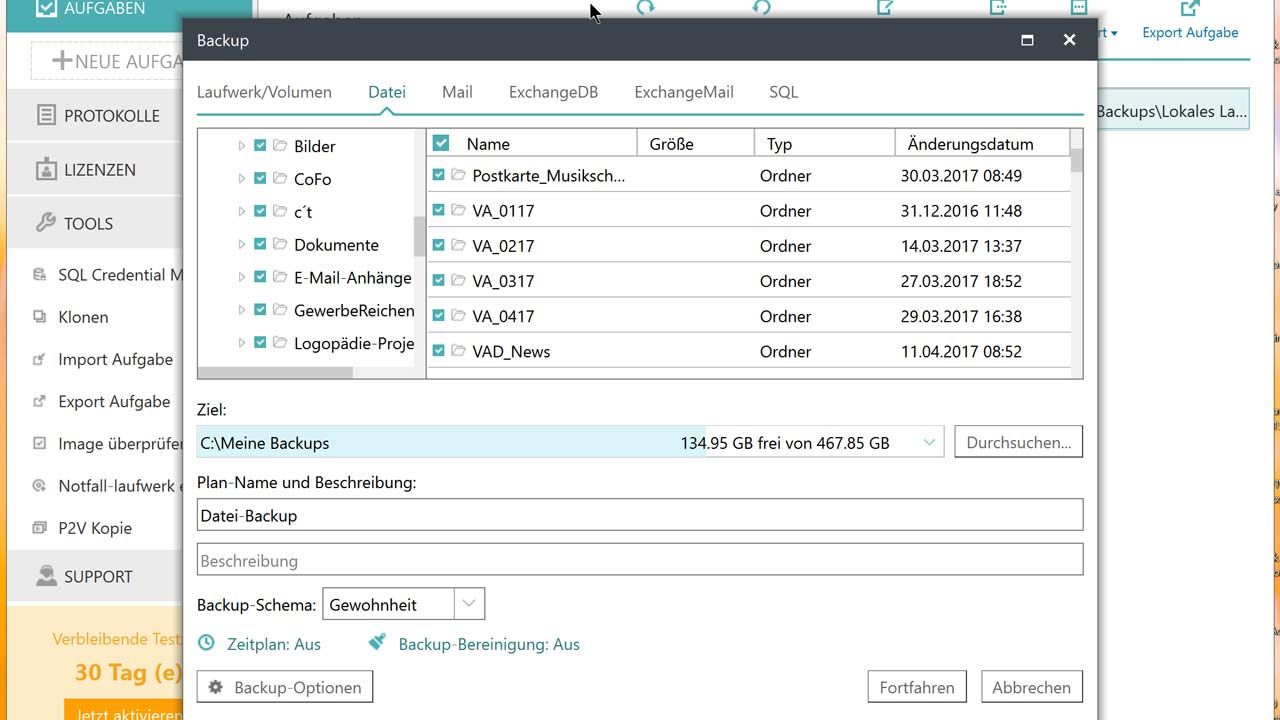Click the Durchsuchen button
1280x720 pixels.
point(1018,442)
